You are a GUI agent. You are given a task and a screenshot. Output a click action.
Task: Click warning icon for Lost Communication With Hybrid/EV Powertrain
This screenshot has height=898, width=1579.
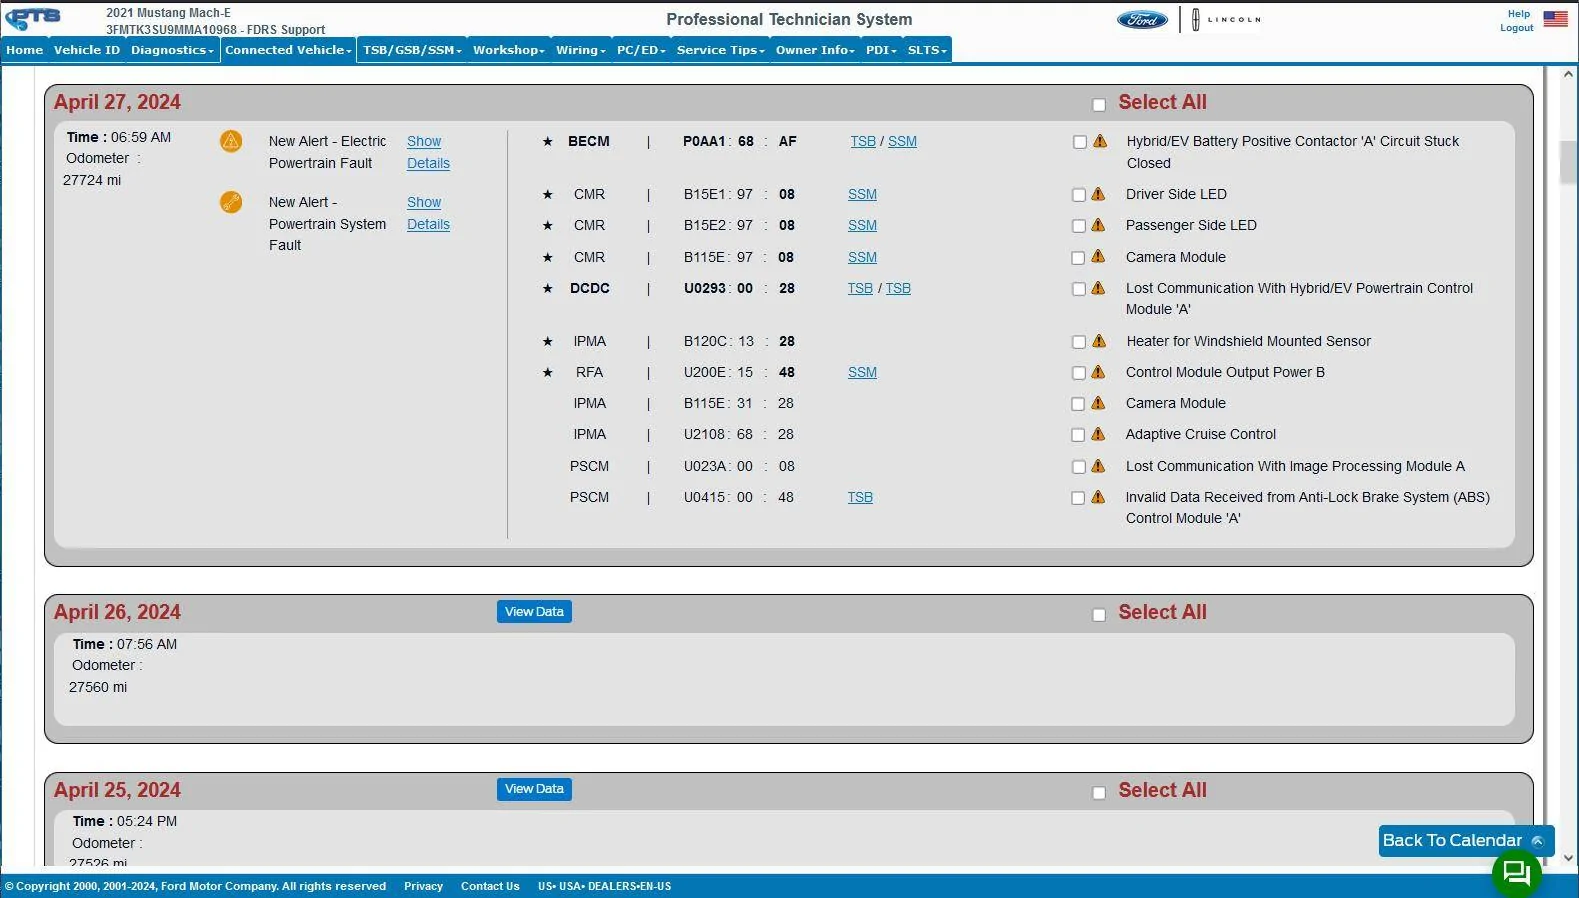point(1099,288)
